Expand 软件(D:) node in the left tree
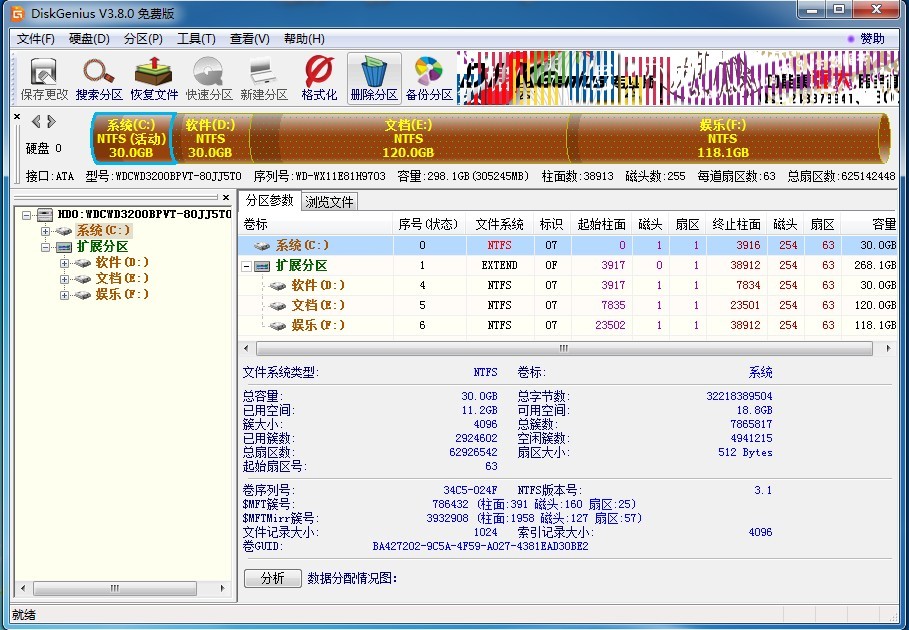The width and height of the screenshot is (909, 630). [64, 263]
